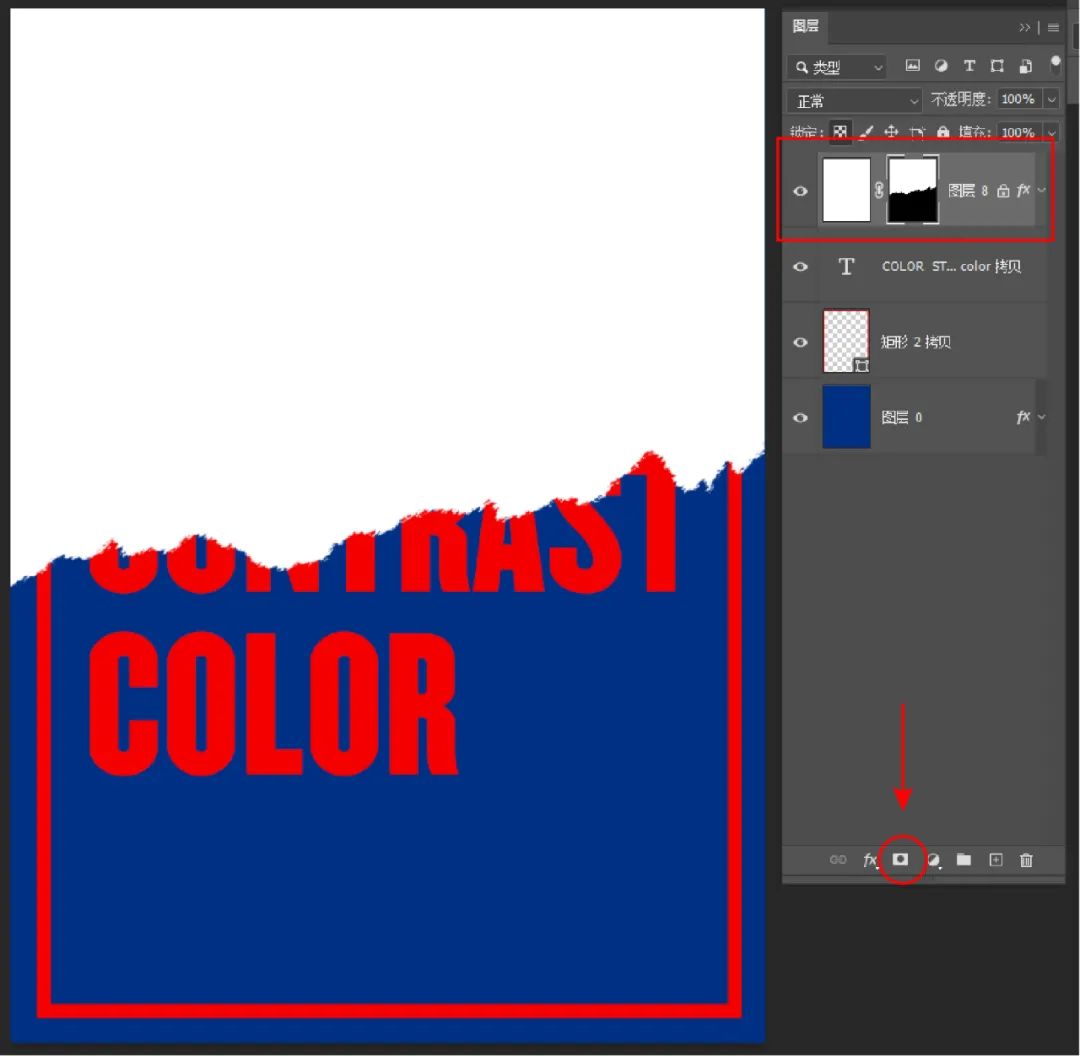Viewport: 1080px width, 1056px height.
Task: Toggle lock transparent pixels button
Action: (840, 132)
